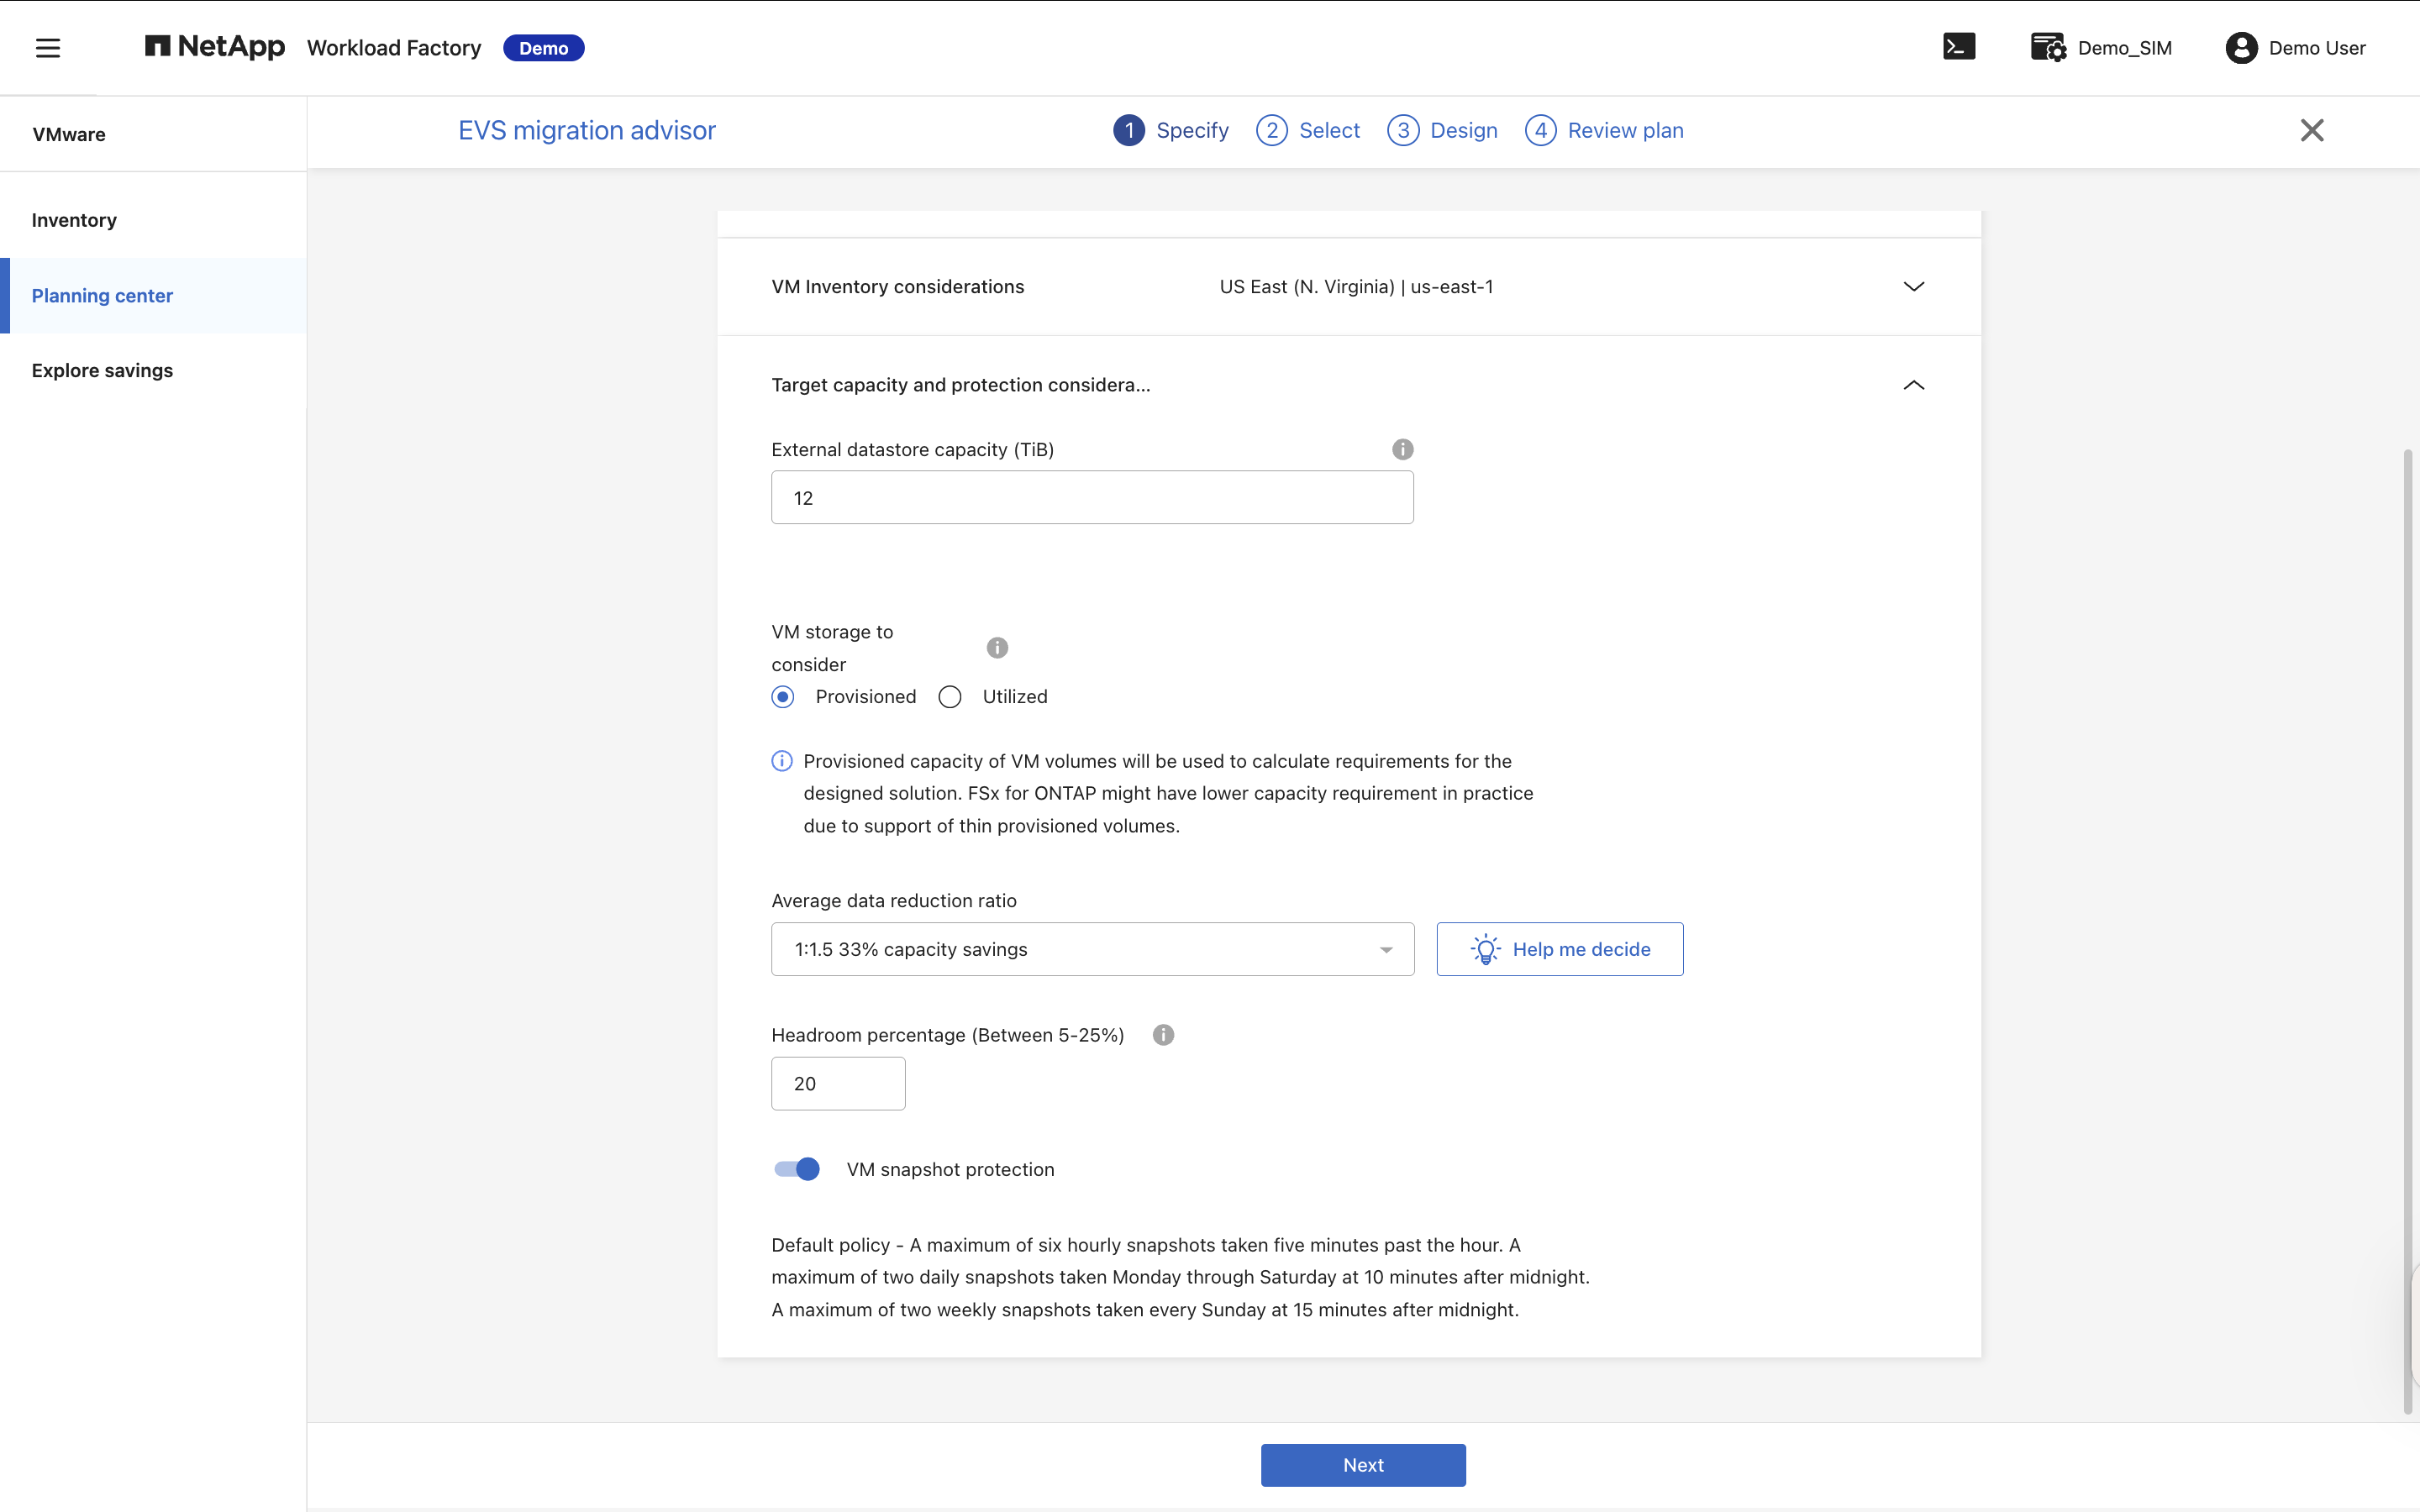Click the Average data reduction ratio label
Viewport: 2420px width, 1512px height.
tap(894, 900)
